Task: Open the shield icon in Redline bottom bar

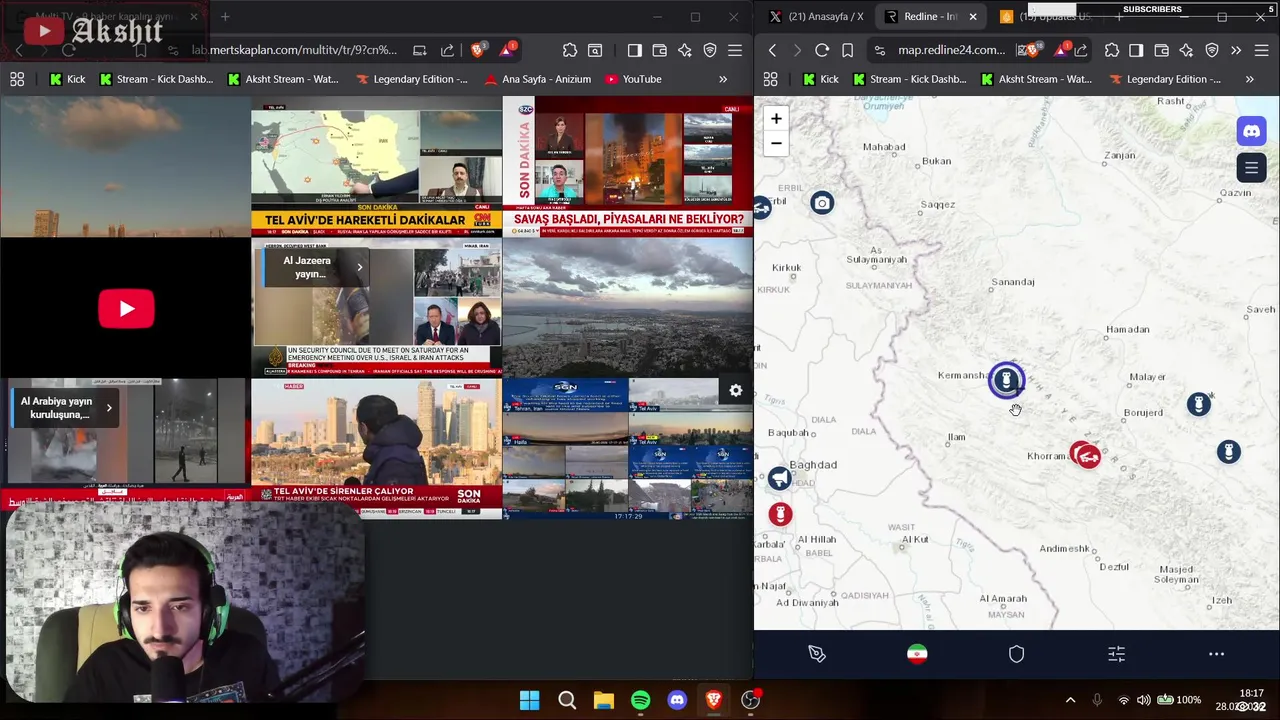Action: (1016, 654)
